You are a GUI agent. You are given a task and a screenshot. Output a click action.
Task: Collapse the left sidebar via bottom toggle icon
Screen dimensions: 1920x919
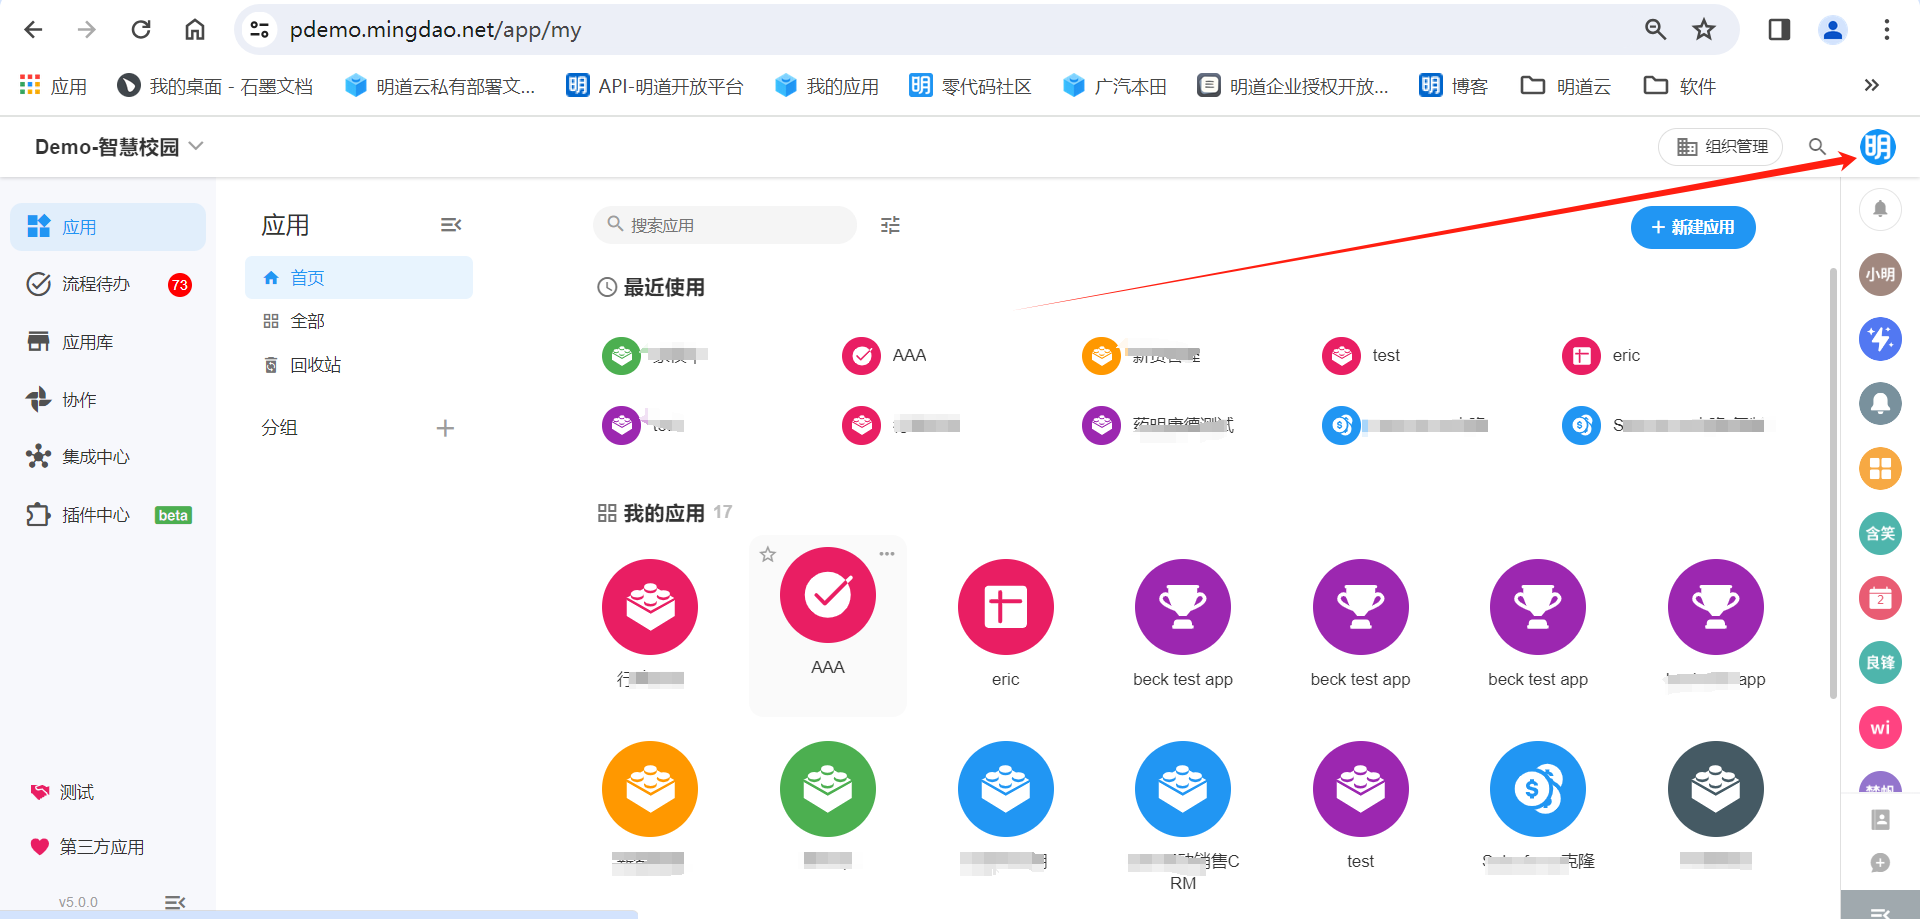[x=175, y=902]
